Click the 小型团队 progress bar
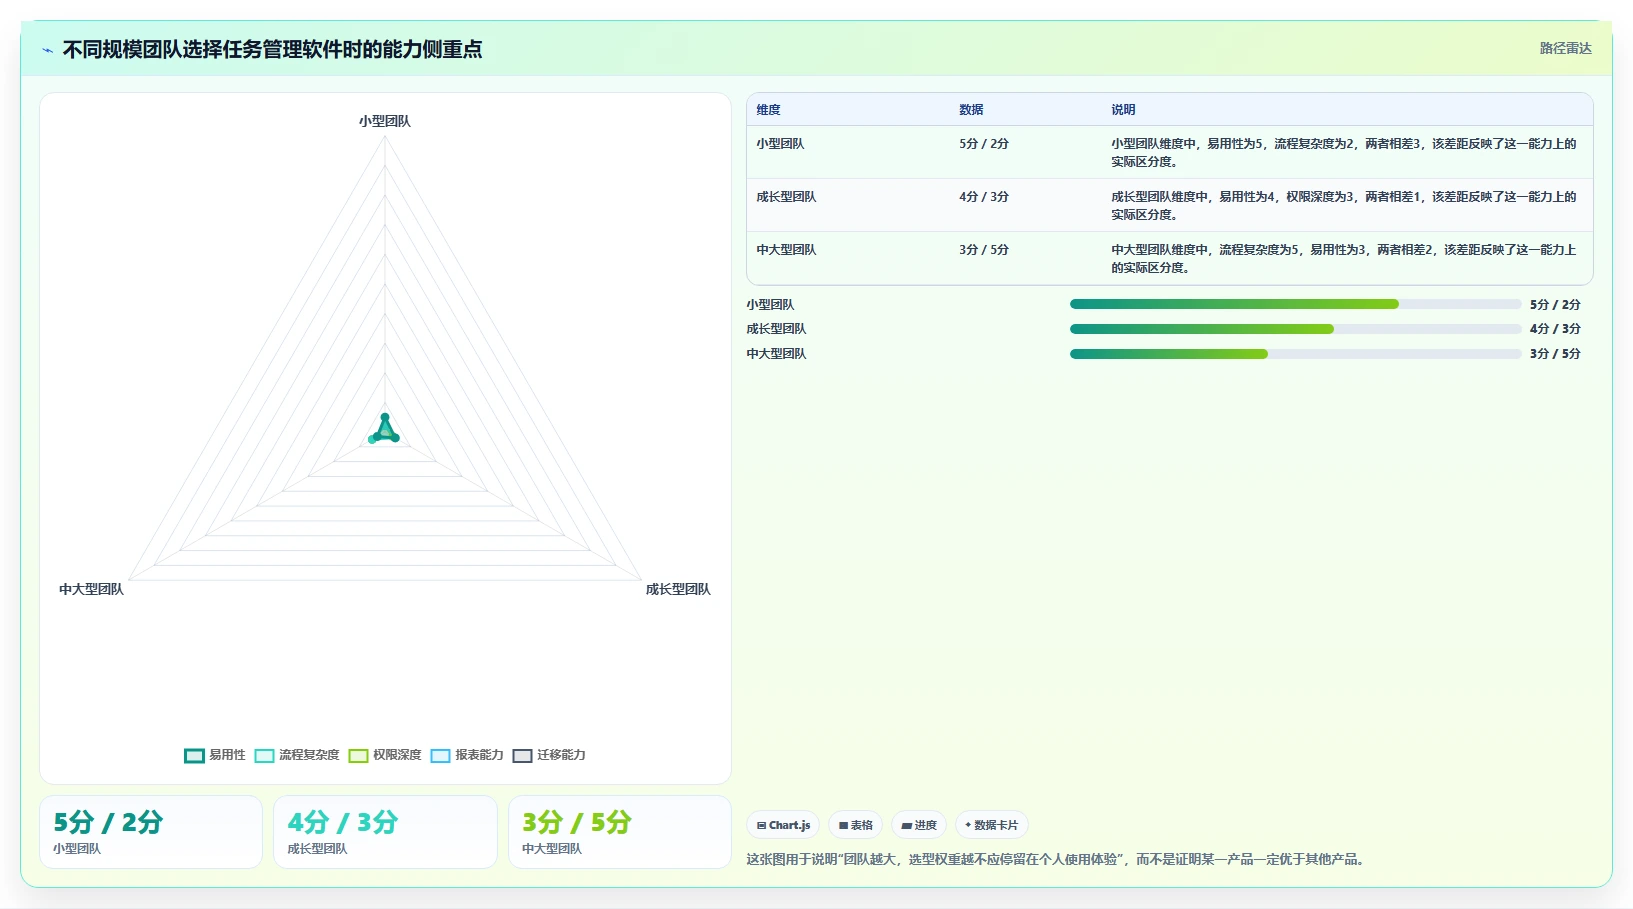This screenshot has height=909, width=1633. point(1295,304)
